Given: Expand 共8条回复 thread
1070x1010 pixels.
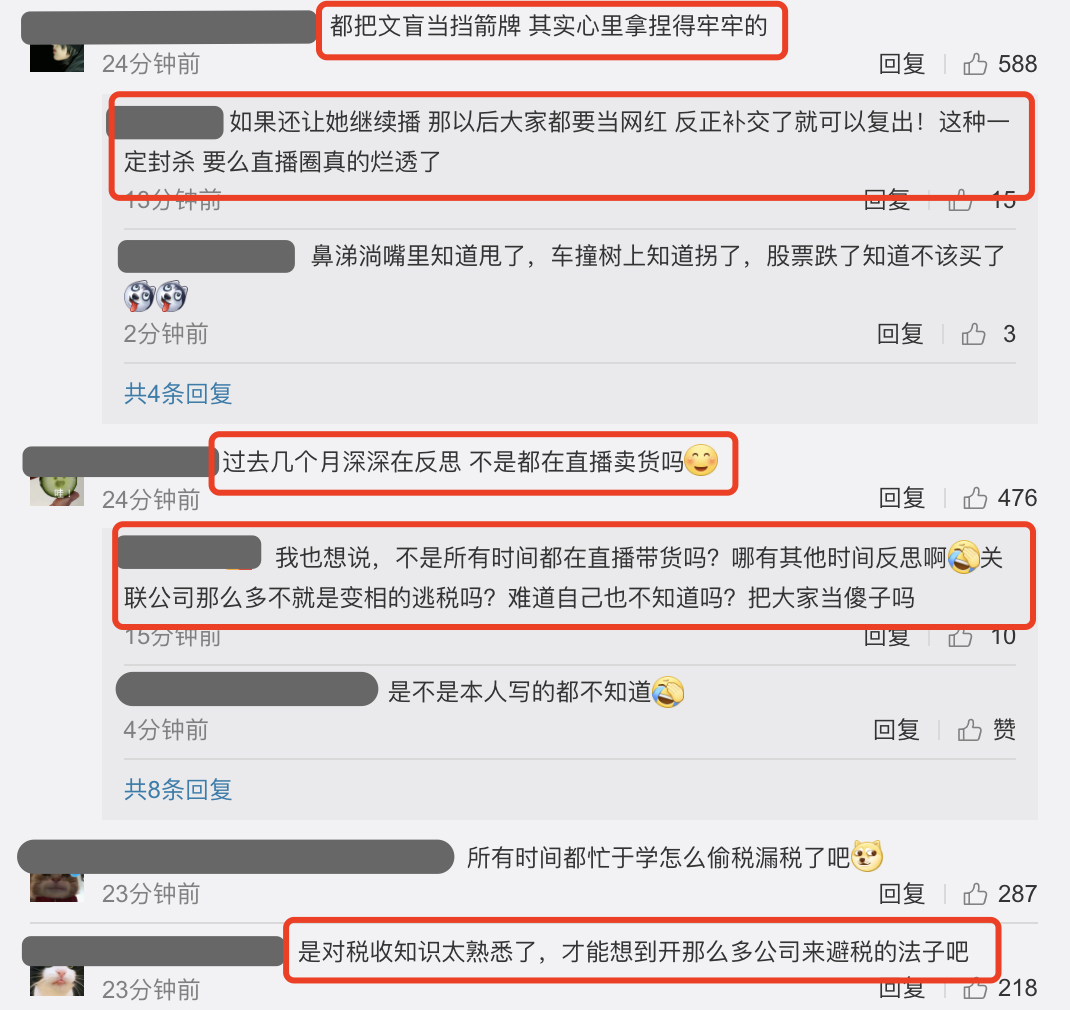Looking at the screenshot, I should click(x=178, y=790).
